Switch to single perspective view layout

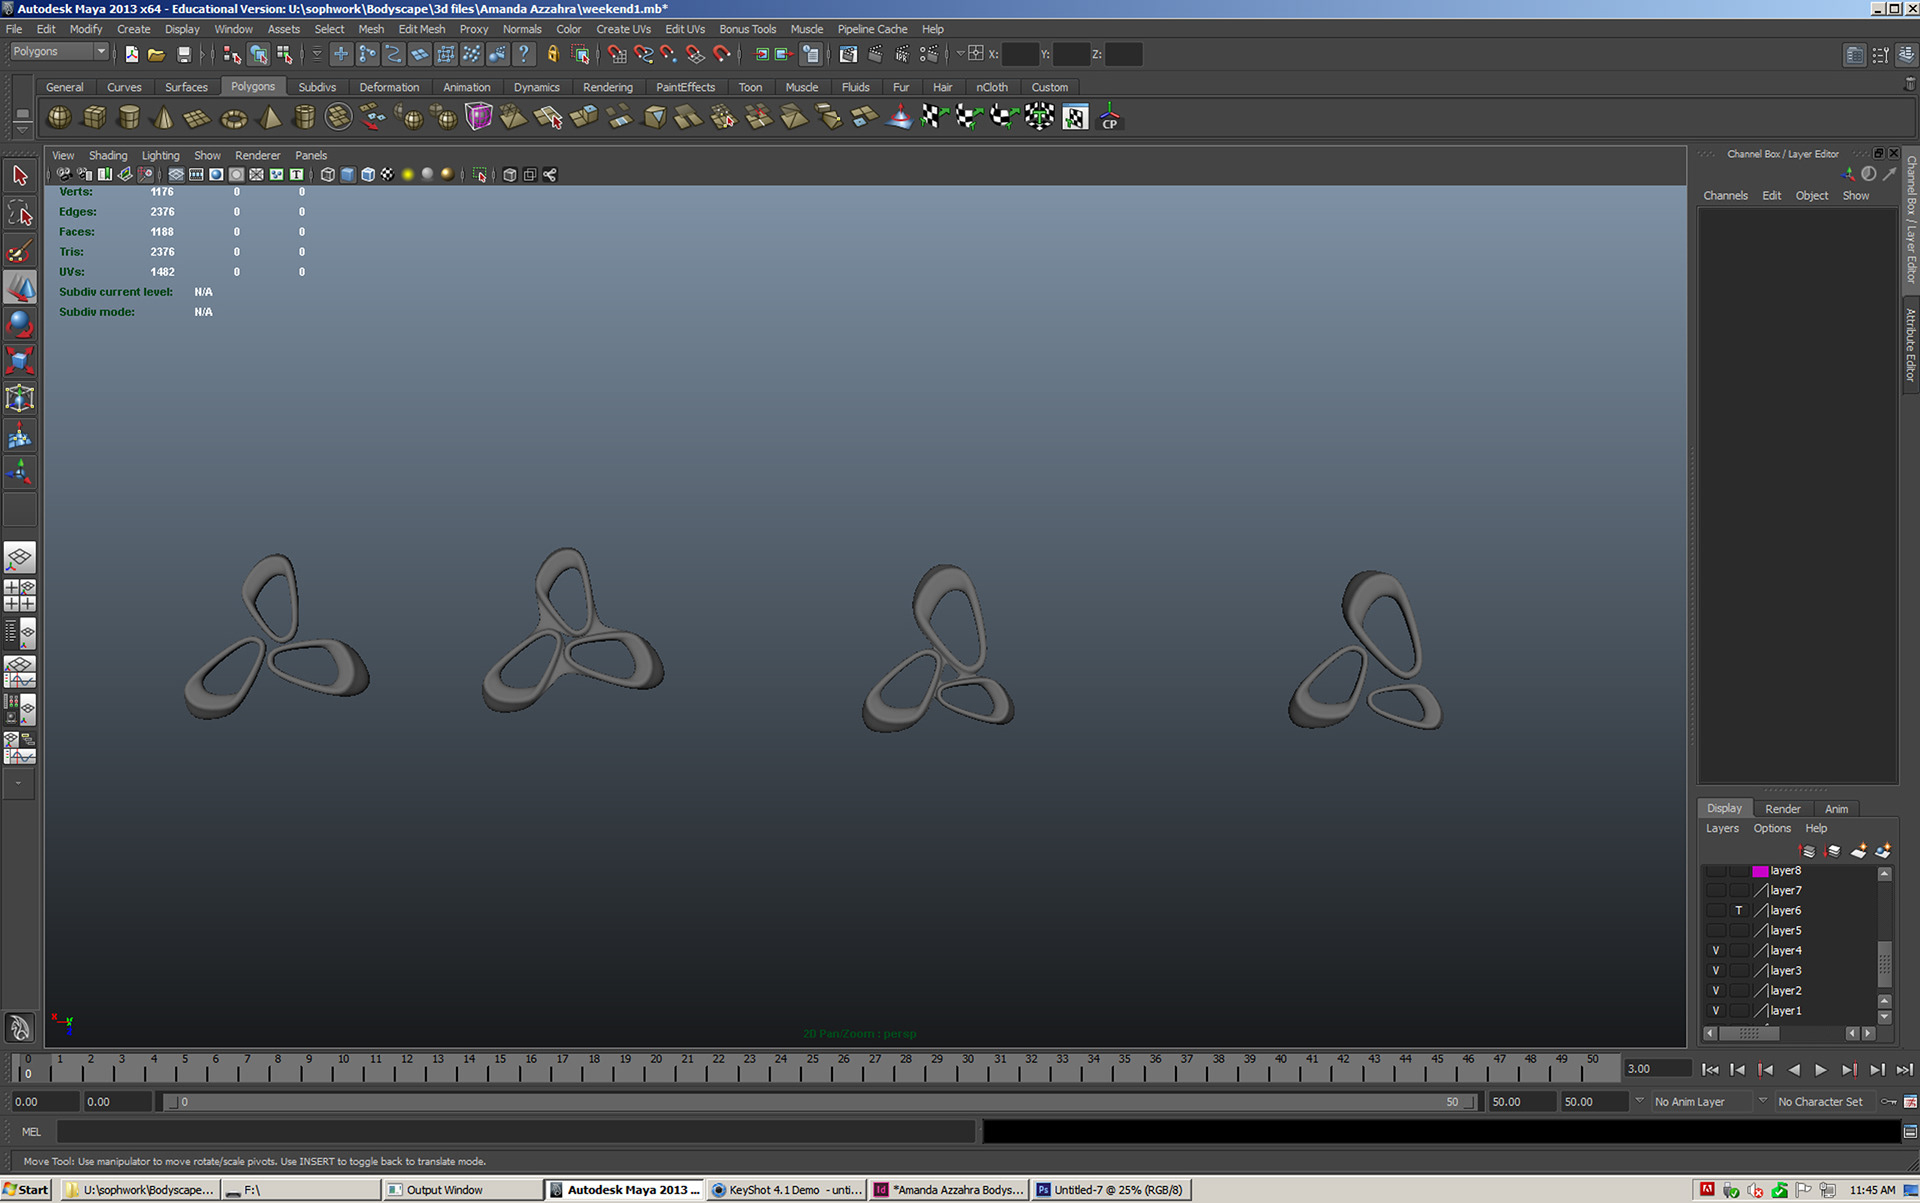tap(20, 557)
